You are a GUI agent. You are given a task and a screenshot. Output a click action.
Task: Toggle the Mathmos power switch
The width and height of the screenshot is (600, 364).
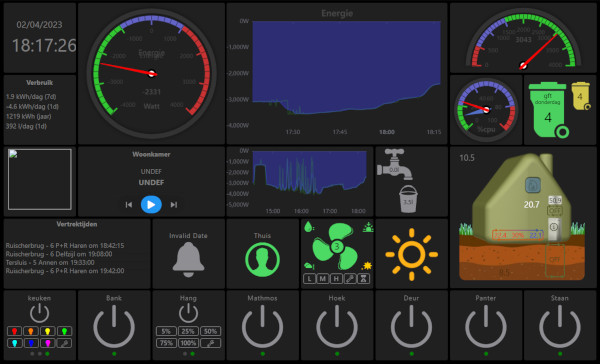pyautogui.click(x=262, y=327)
